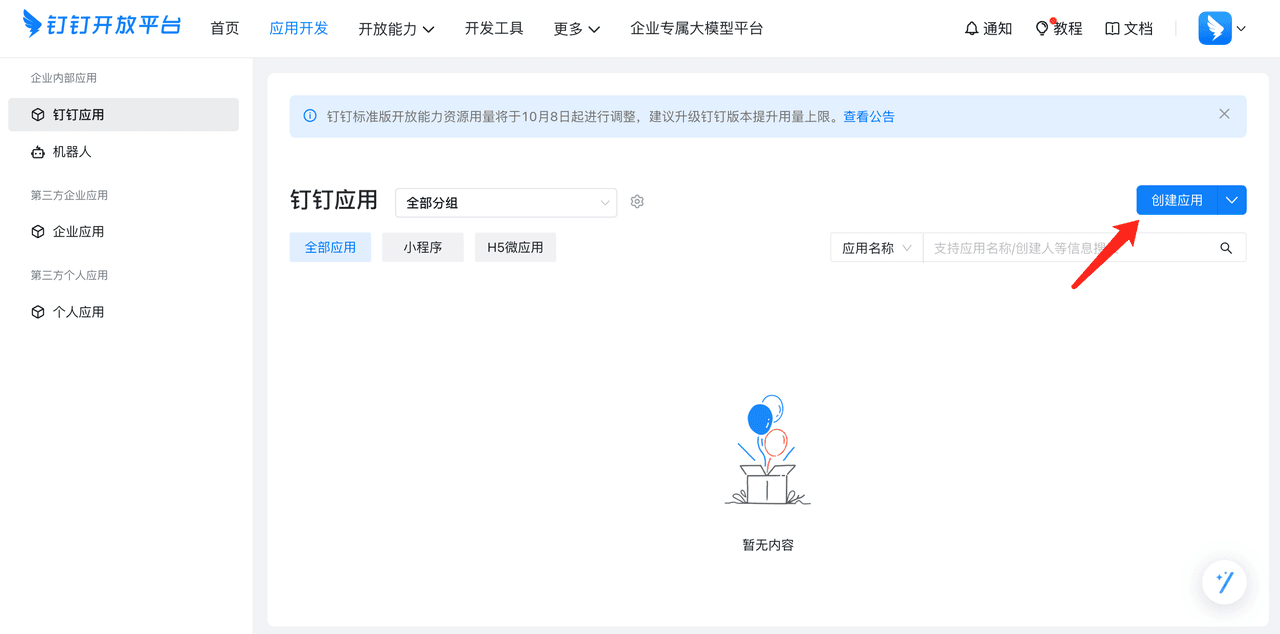Click the blue user avatar icon
This screenshot has height=634, width=1280.
click(x=1215, y=28)
